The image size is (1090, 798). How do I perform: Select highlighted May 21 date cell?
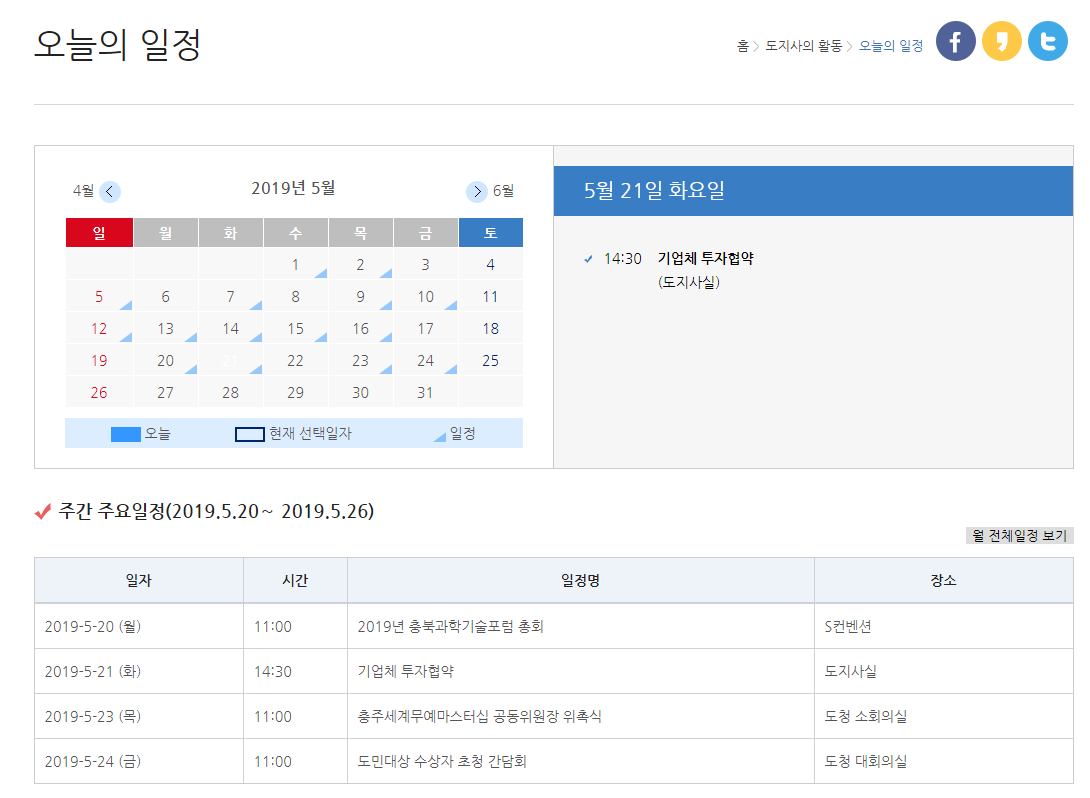coord(230,361)
